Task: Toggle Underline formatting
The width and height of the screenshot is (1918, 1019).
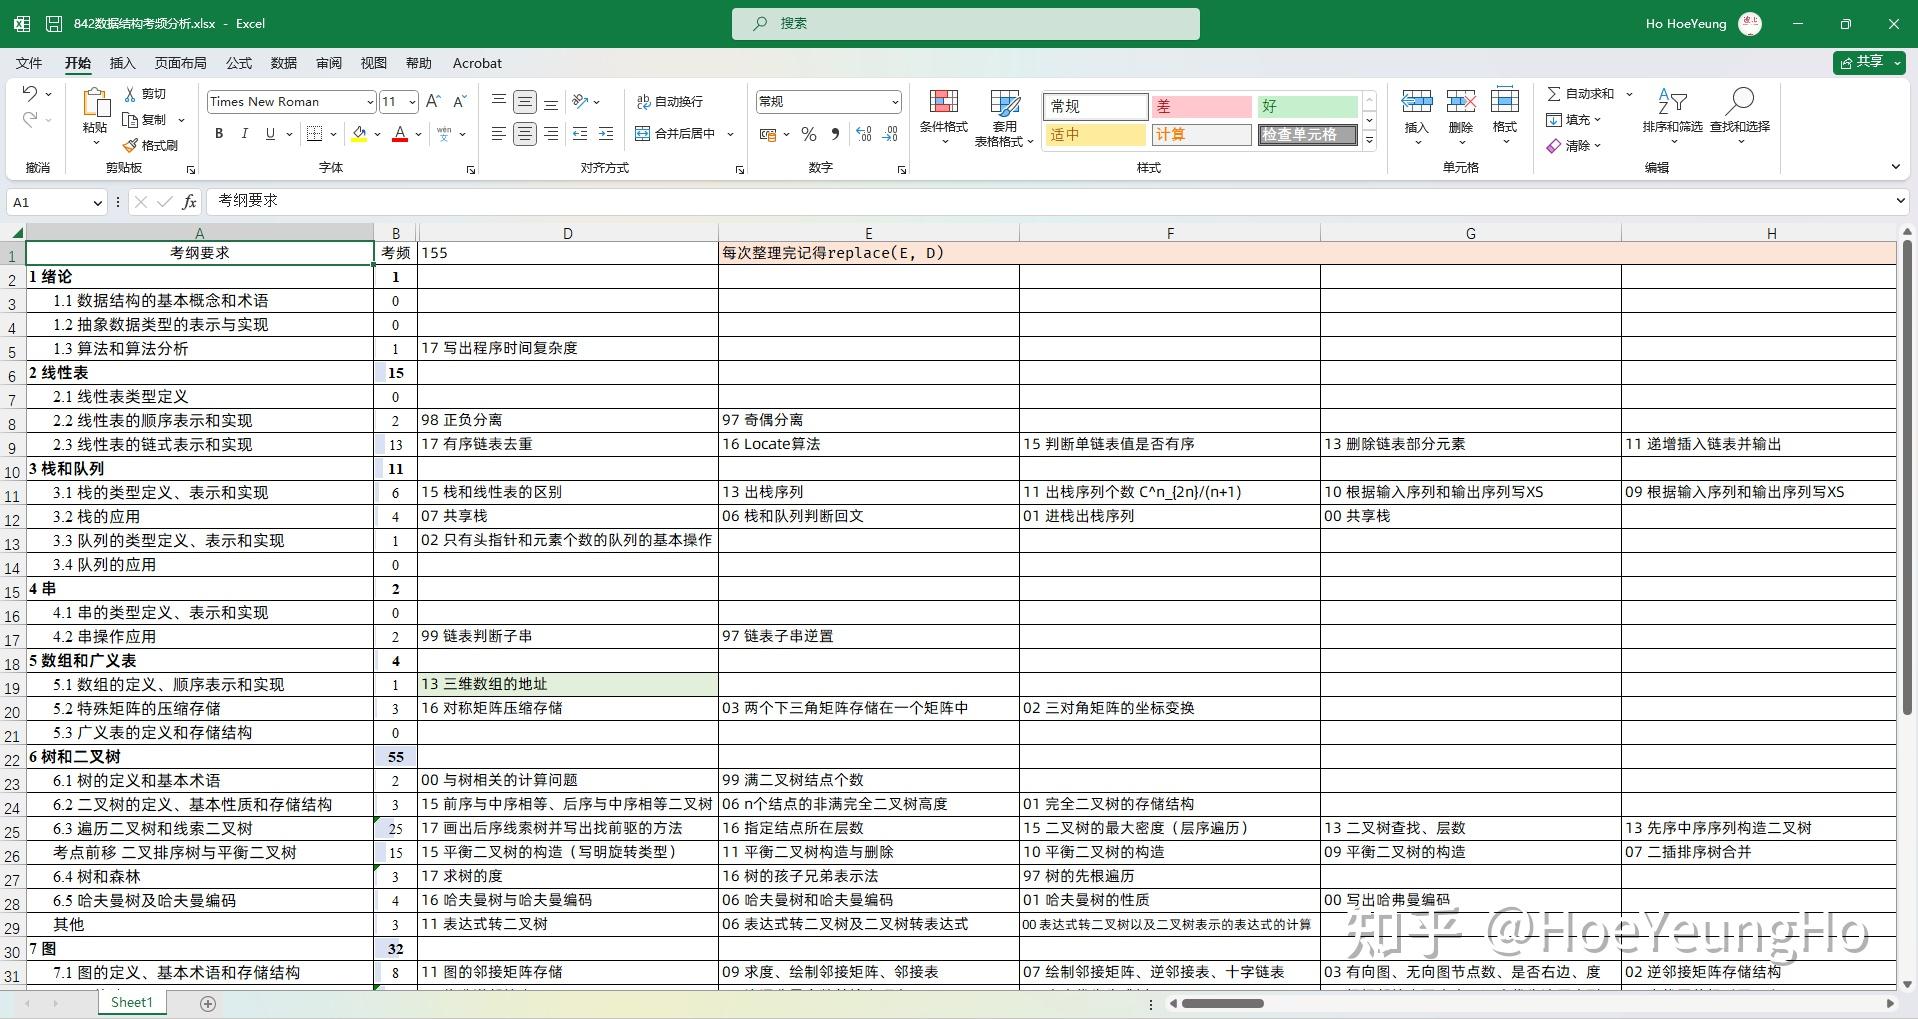Action: [270, 134]
